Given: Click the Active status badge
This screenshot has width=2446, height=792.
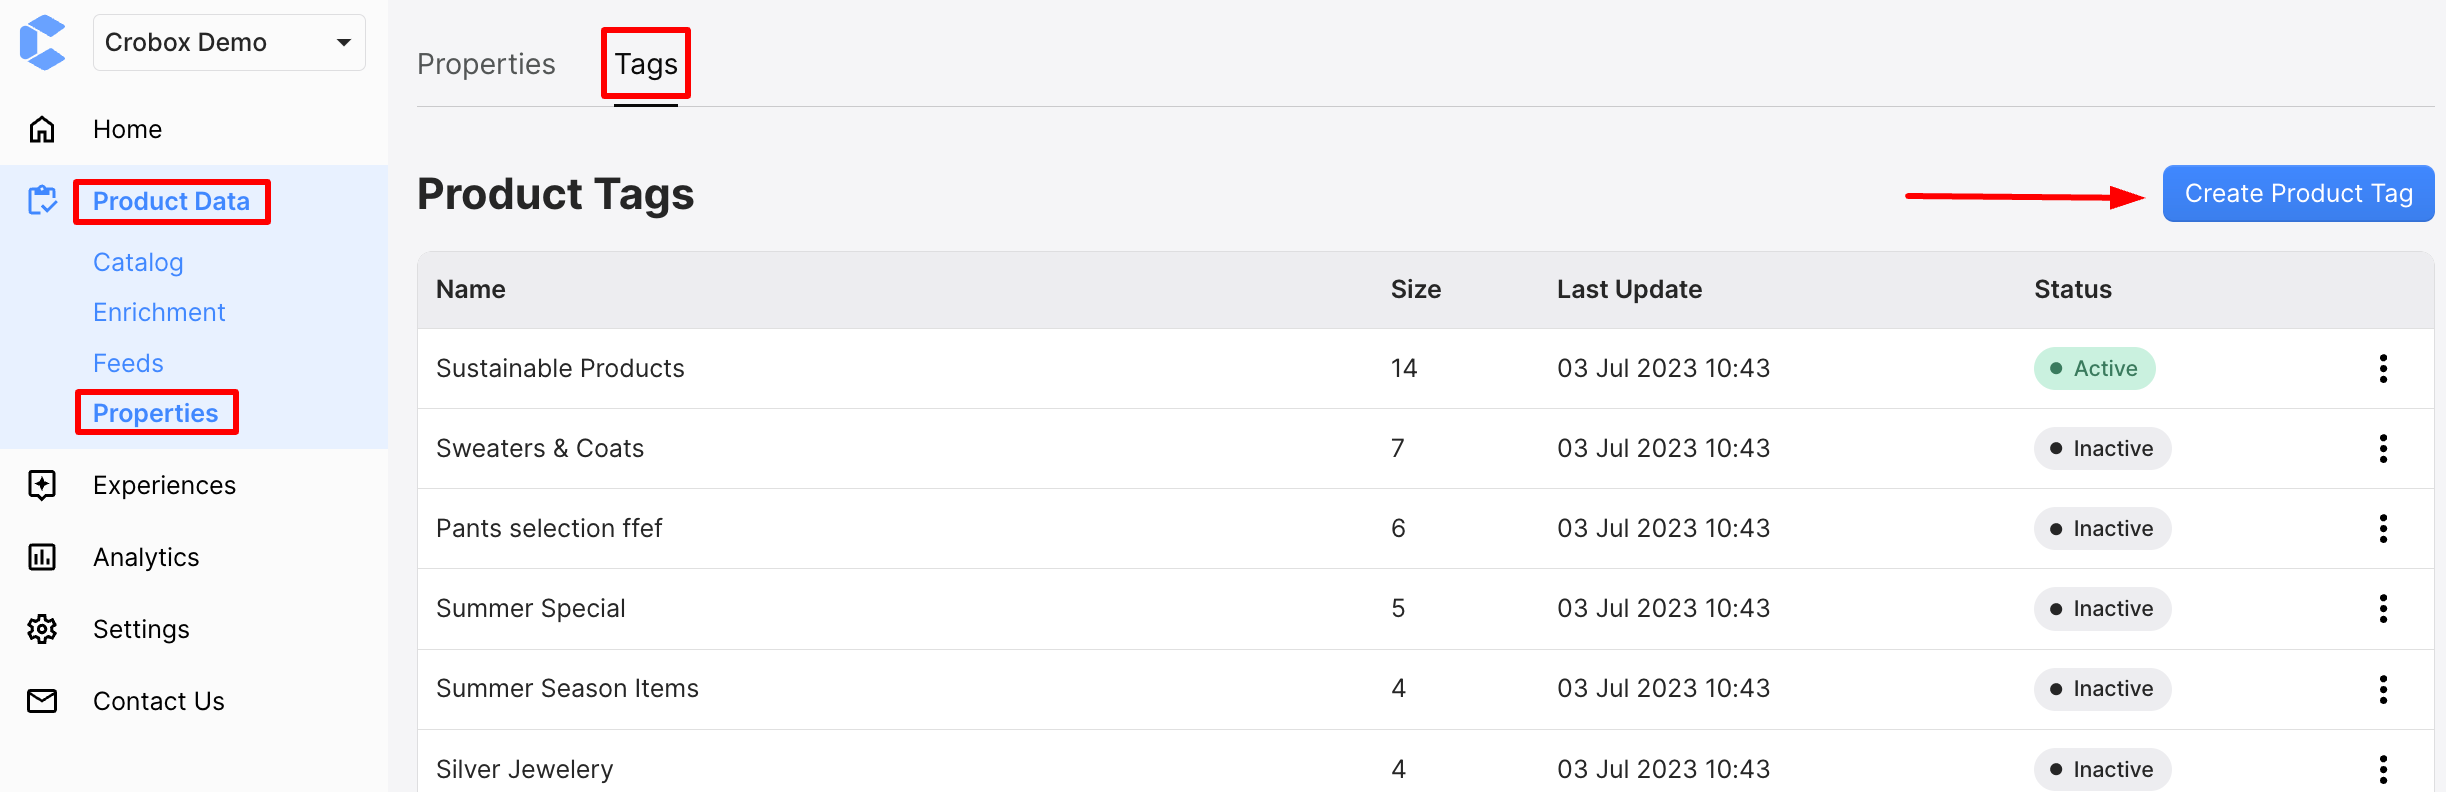Looking at the screenshot, I should pos(2094,369).
